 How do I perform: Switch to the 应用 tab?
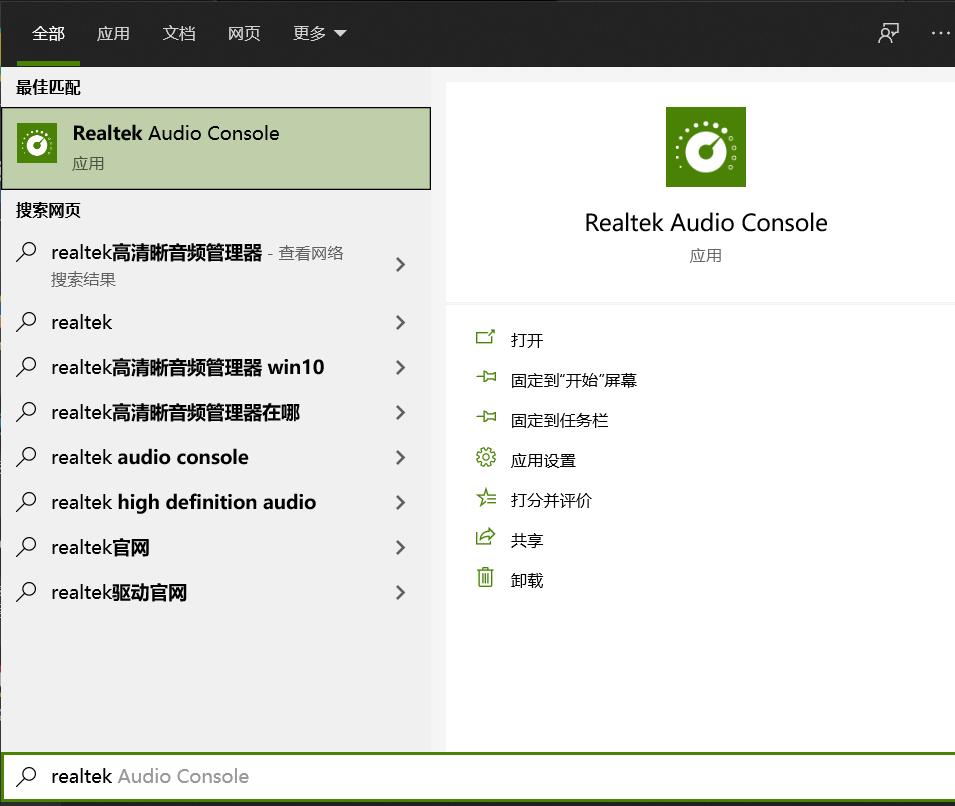coord(114,32)
